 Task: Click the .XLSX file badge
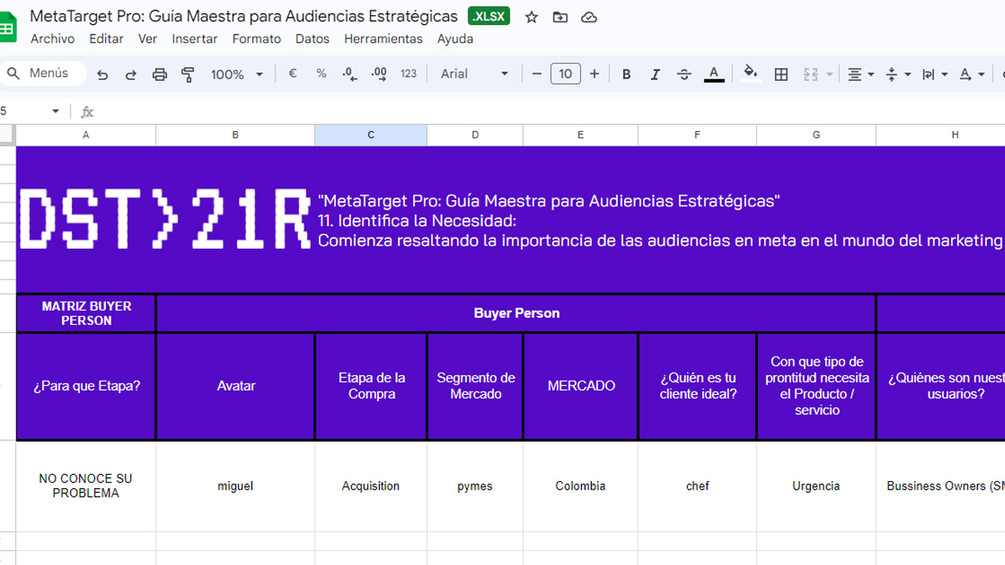489,16
